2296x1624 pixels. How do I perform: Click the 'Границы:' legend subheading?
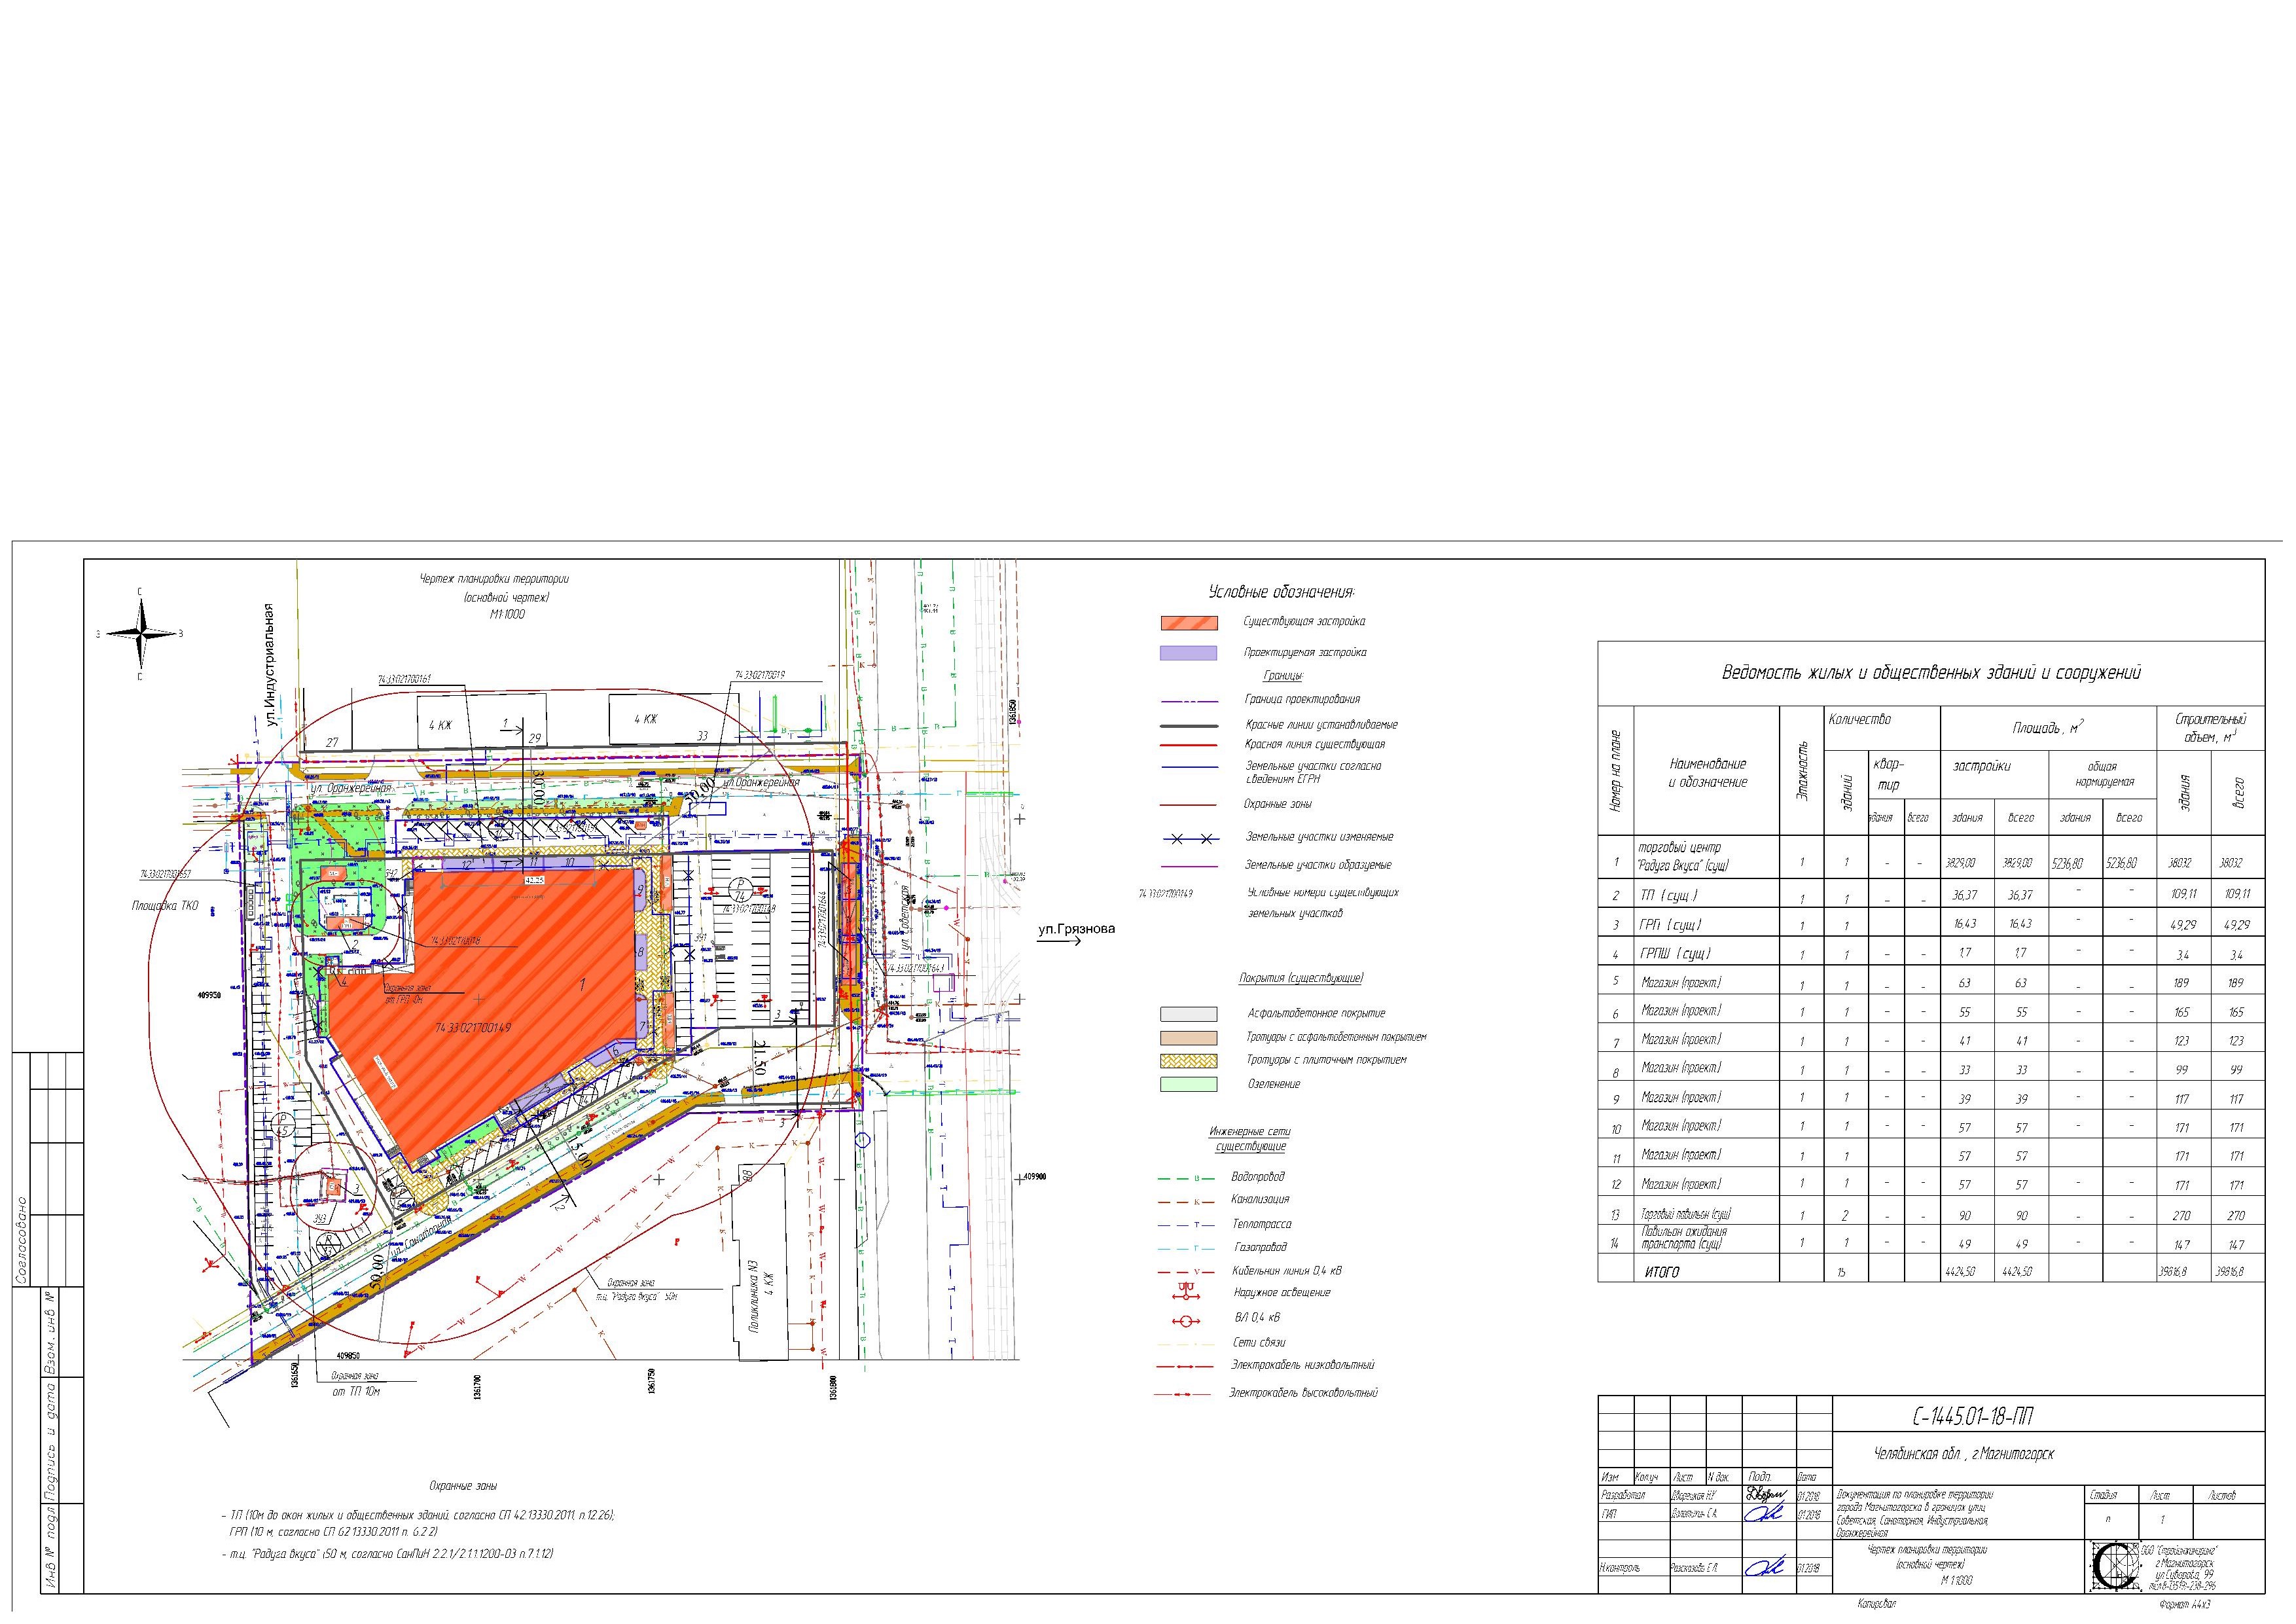coord(1283,677)
